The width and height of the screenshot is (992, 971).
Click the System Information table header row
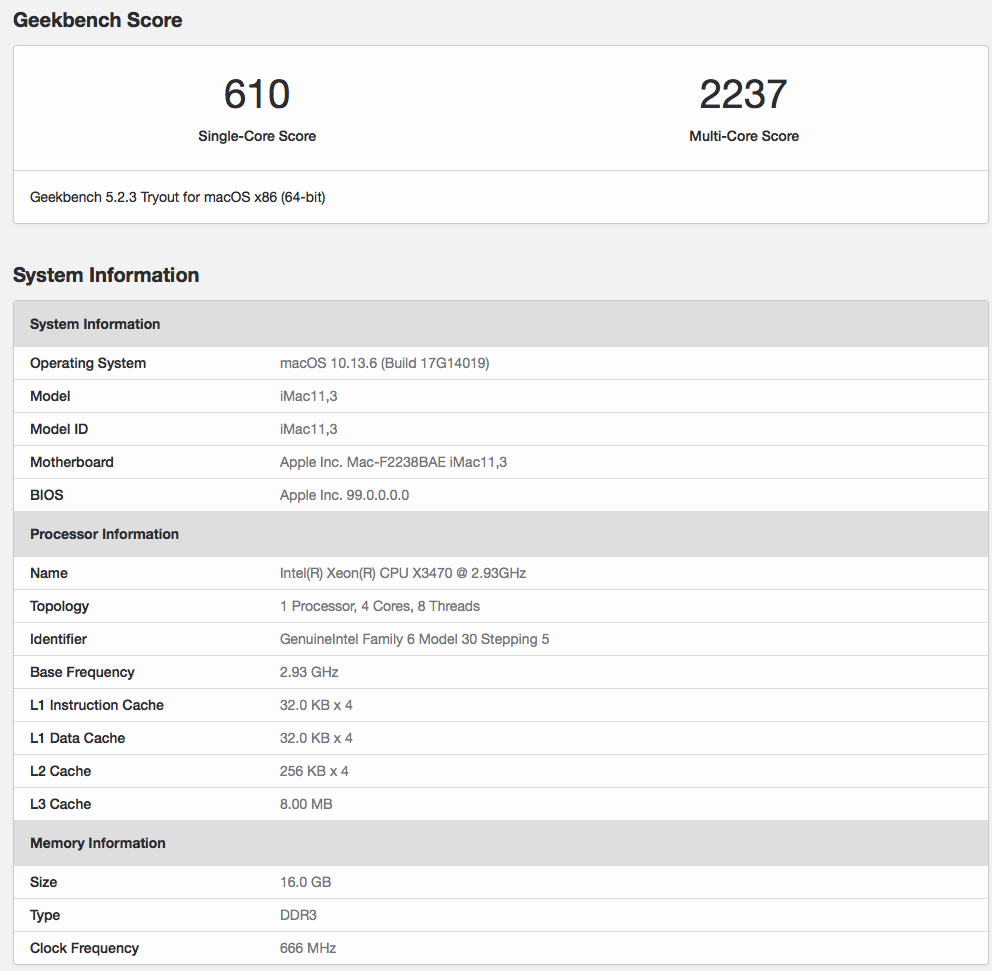pyautogui.click(x=500, y=324)
